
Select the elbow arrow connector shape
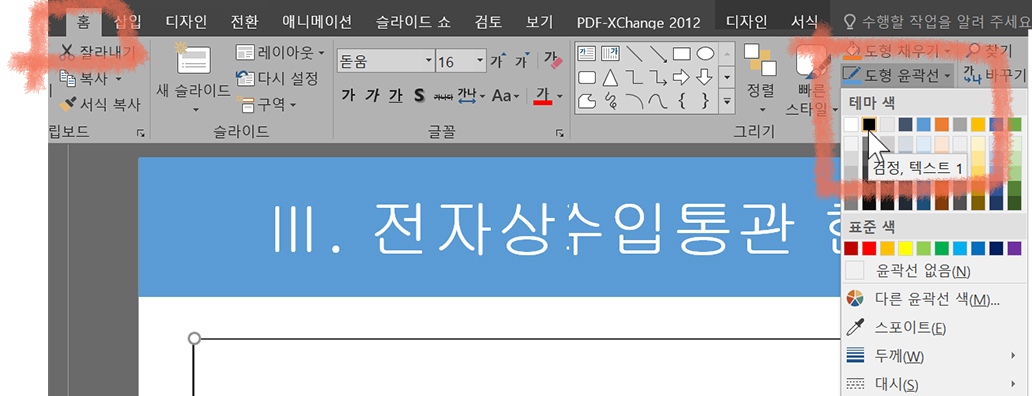click(x=658, y=78)
